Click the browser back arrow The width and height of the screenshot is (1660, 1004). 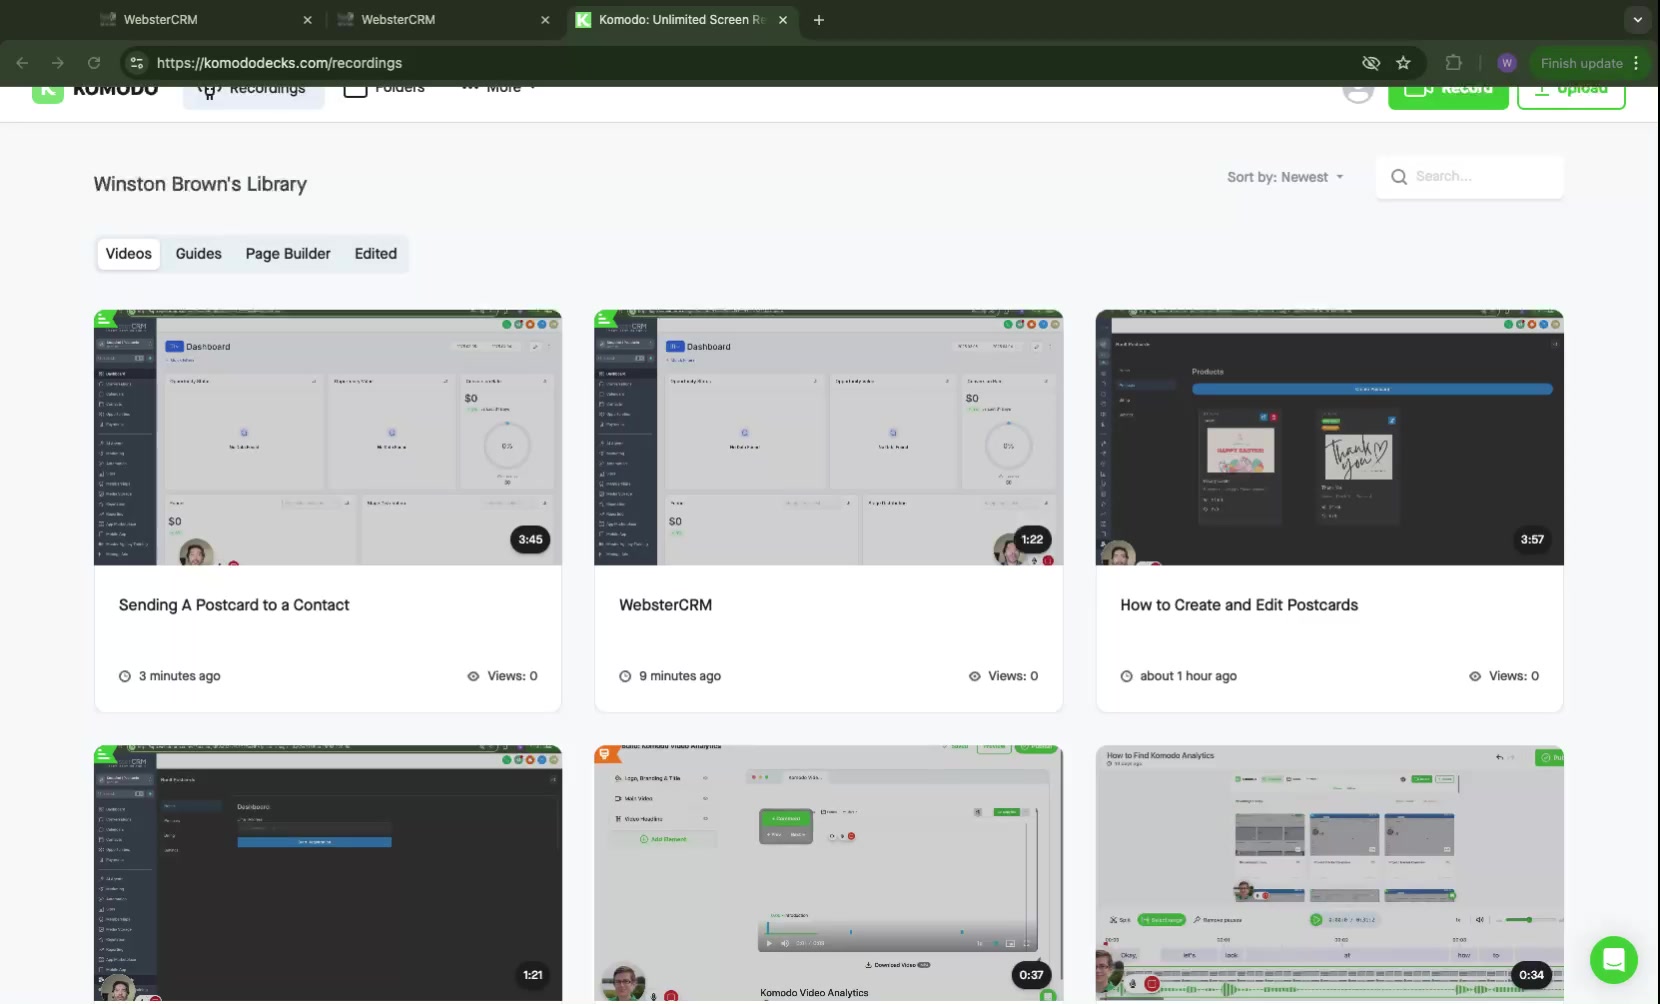[x=22, y=63]
